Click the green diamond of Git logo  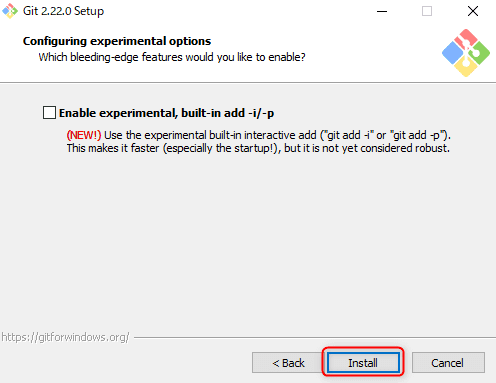click(479, 53)
